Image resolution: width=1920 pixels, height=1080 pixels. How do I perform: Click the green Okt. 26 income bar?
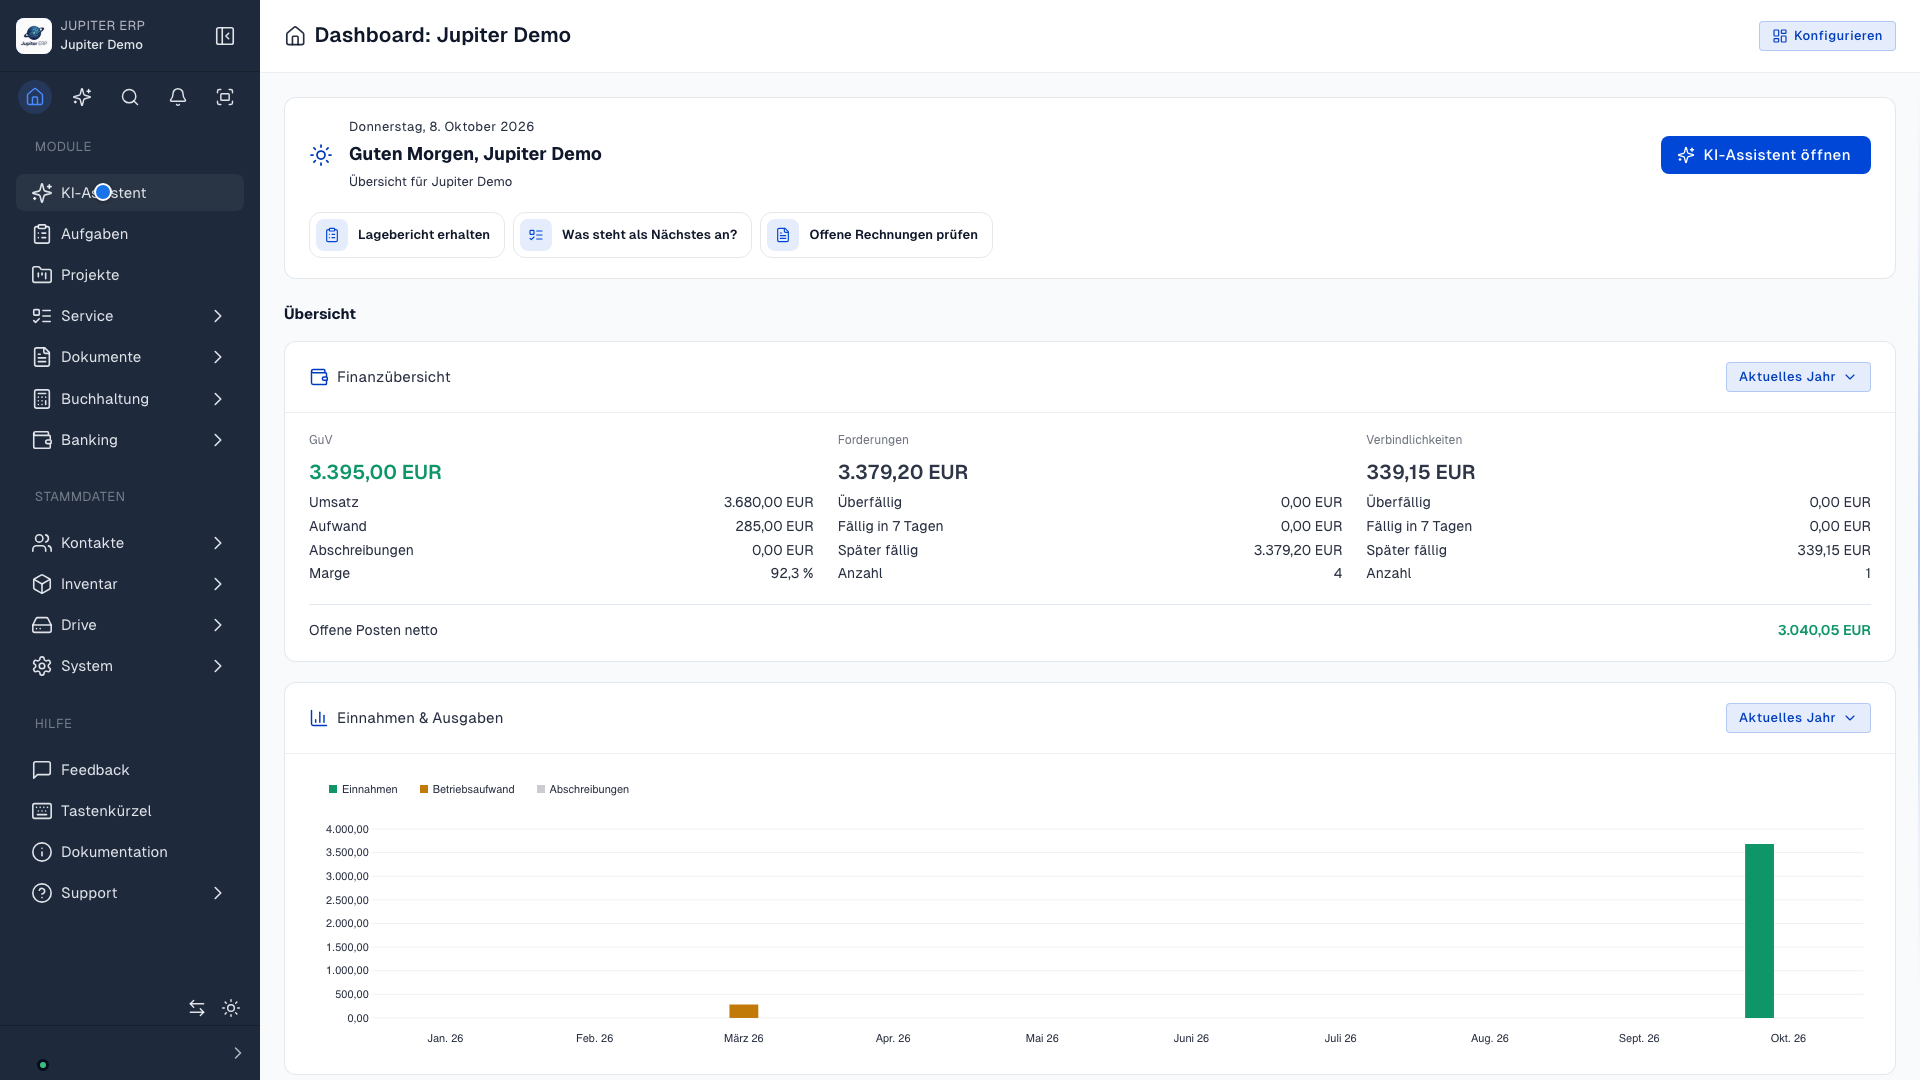(x=1759, y=930)
